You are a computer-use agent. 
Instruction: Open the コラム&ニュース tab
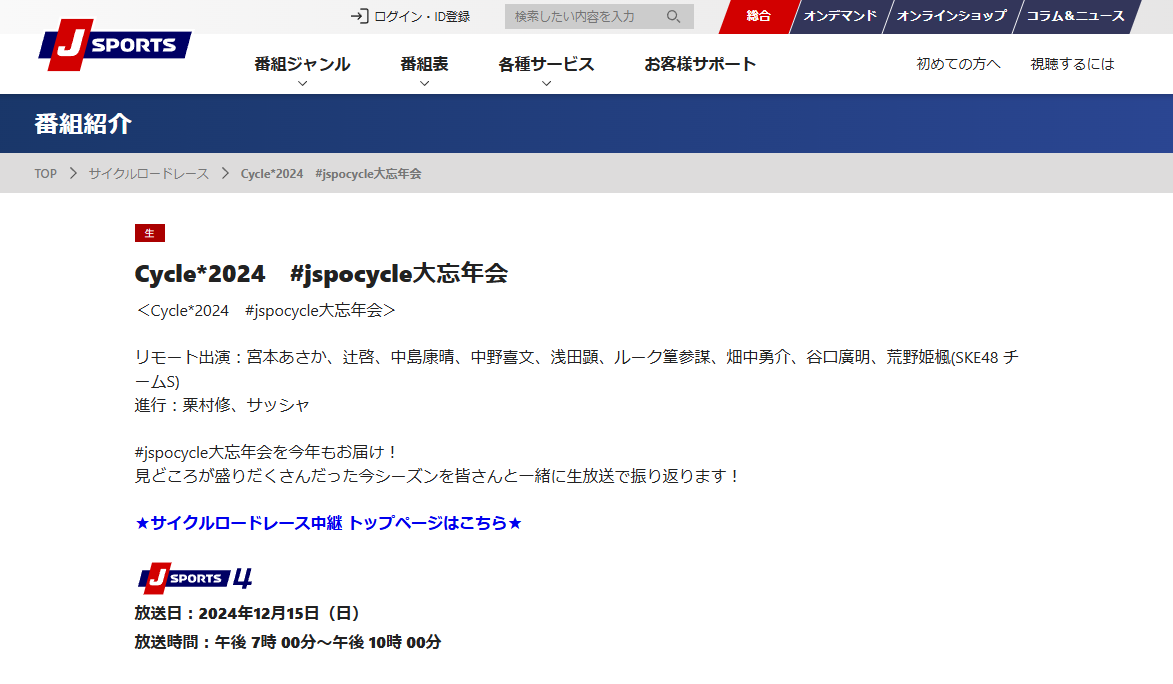pos(1075,16)
